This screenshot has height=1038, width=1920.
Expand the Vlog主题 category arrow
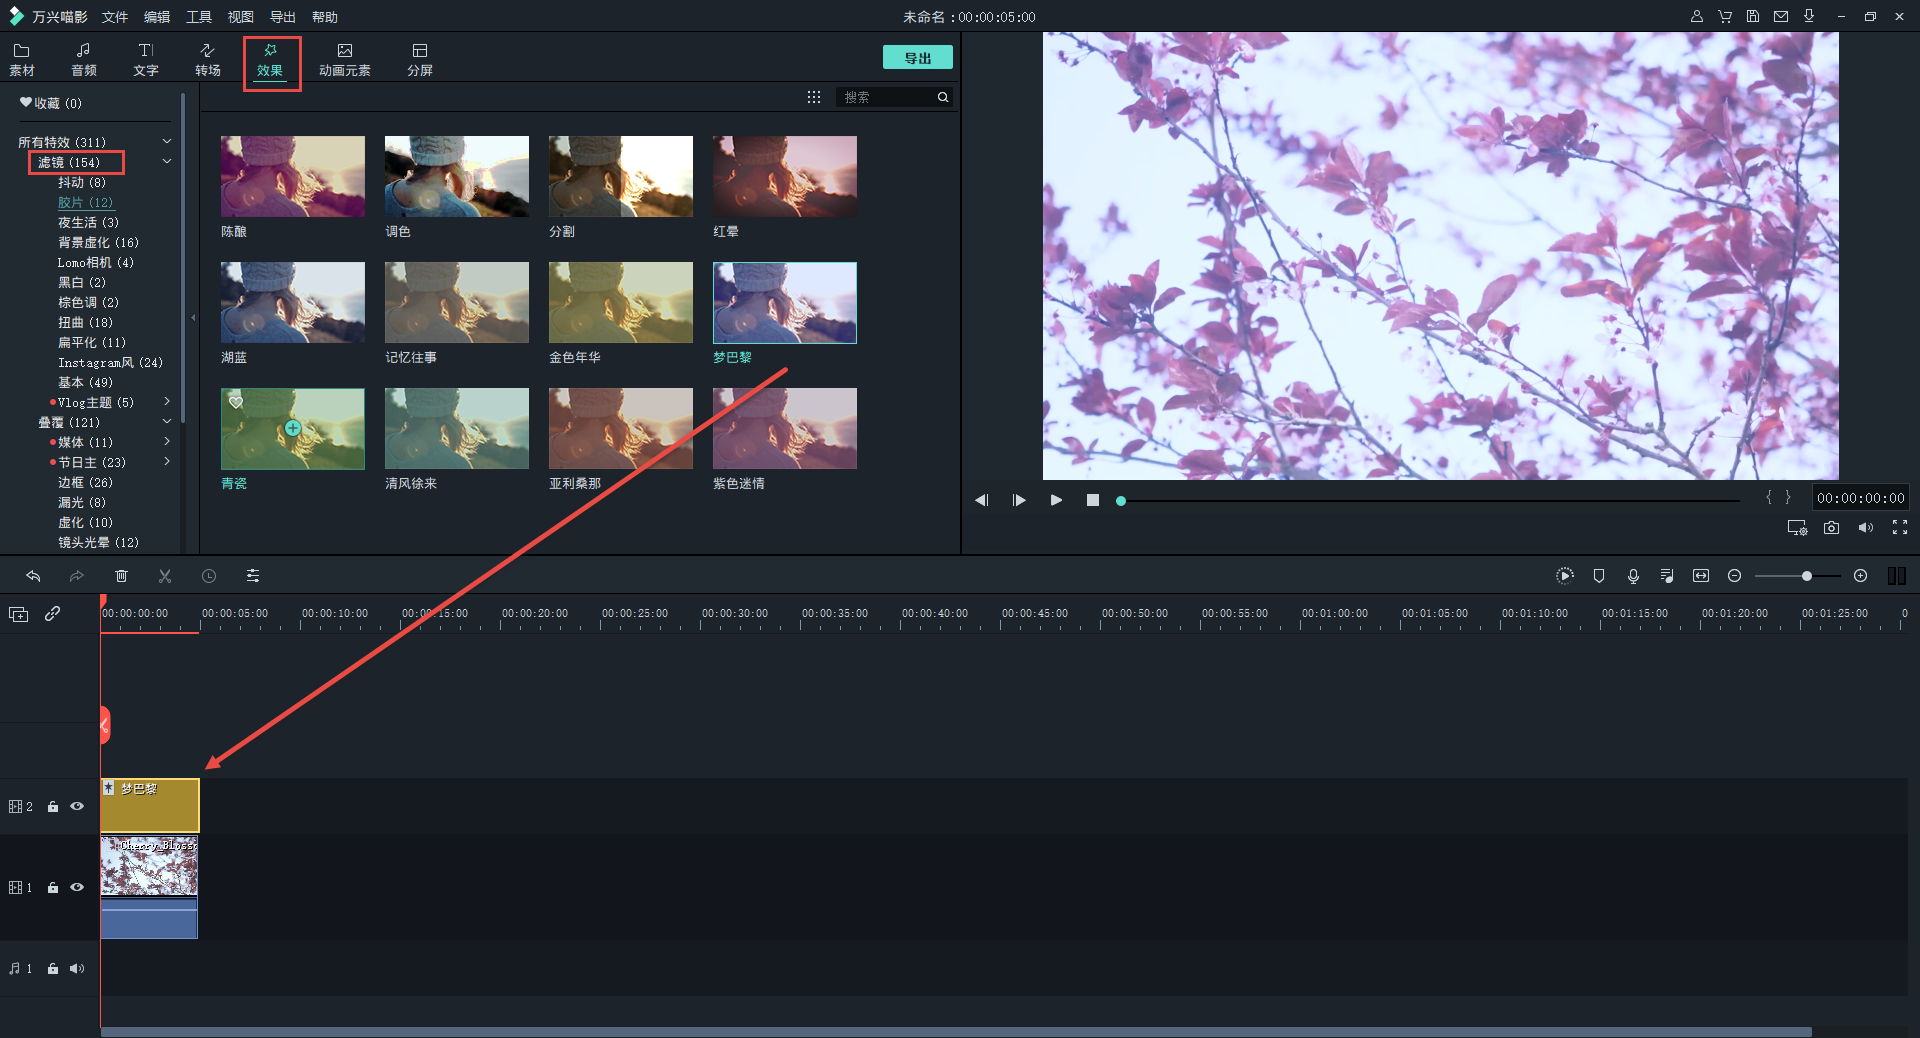pos(167,402)
